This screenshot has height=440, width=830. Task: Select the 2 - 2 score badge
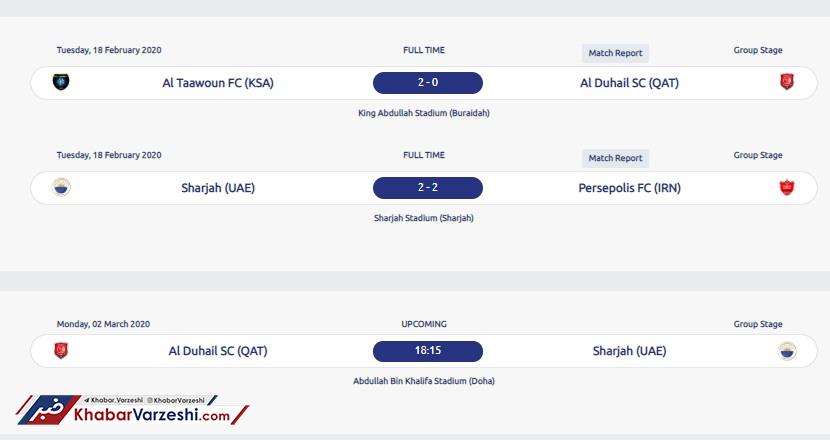pos(428,187)
